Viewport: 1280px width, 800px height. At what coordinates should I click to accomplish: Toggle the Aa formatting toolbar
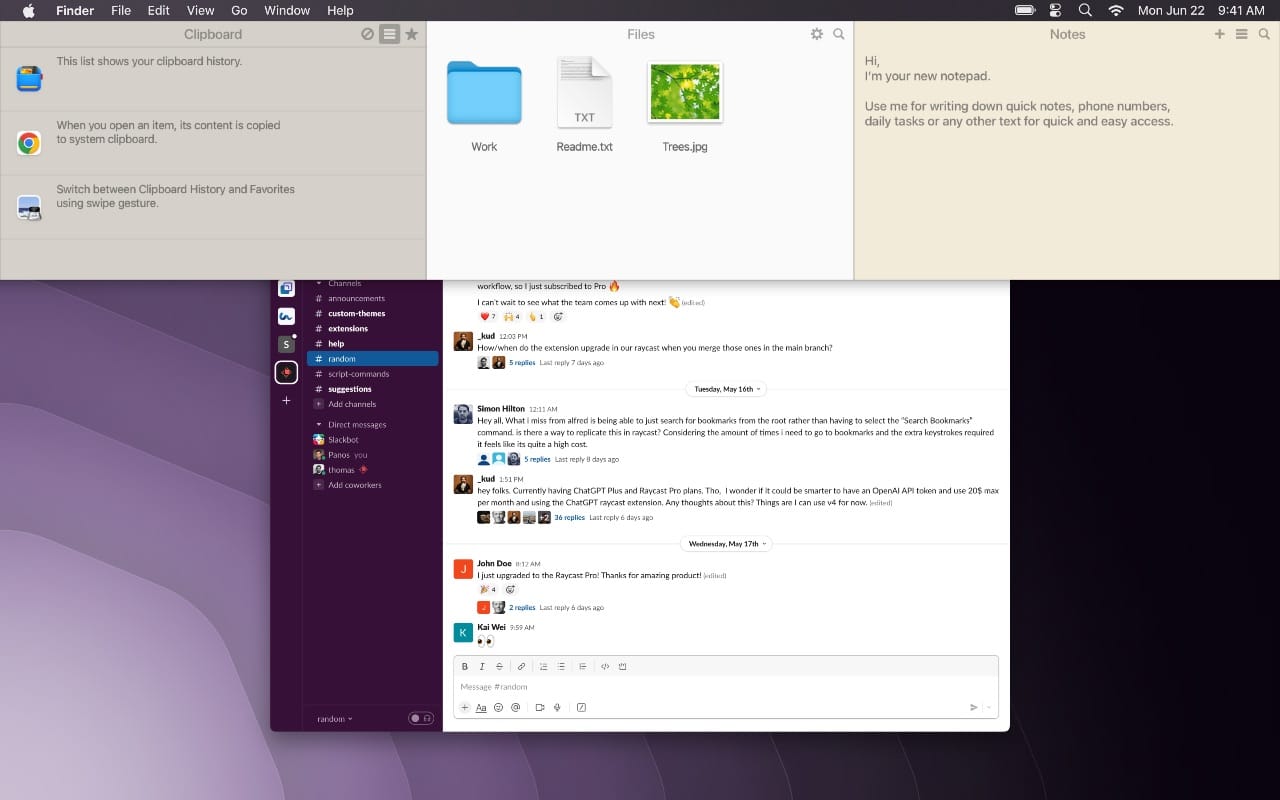point(481,707)
